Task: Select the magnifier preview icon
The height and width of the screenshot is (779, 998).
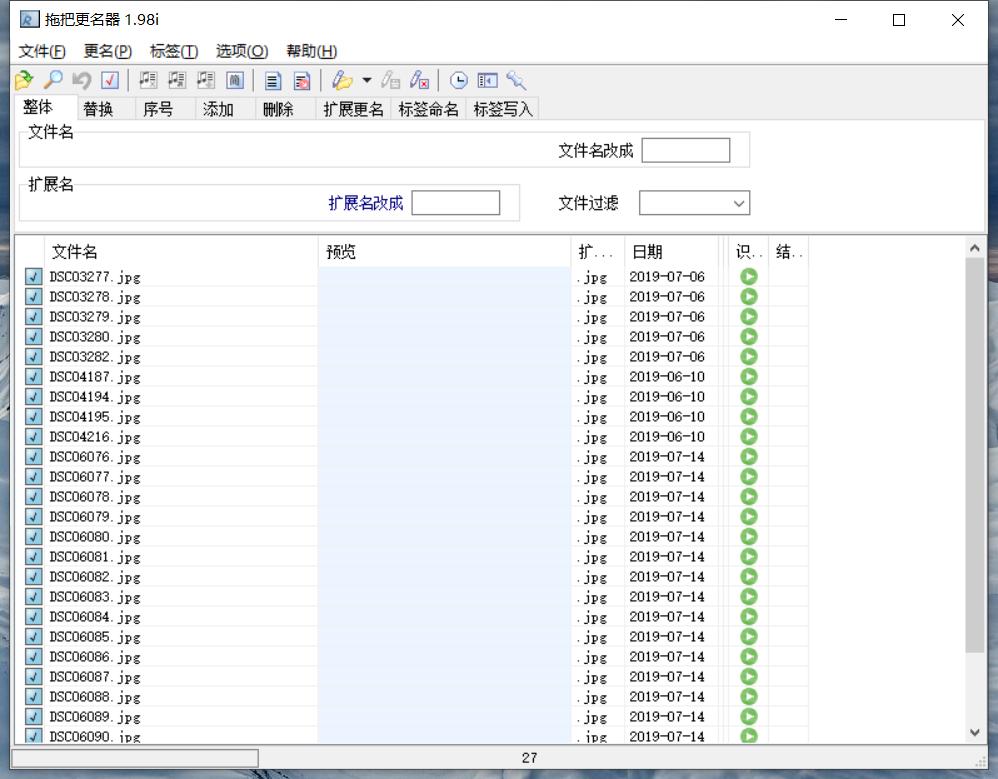Action: click(54, 80)
